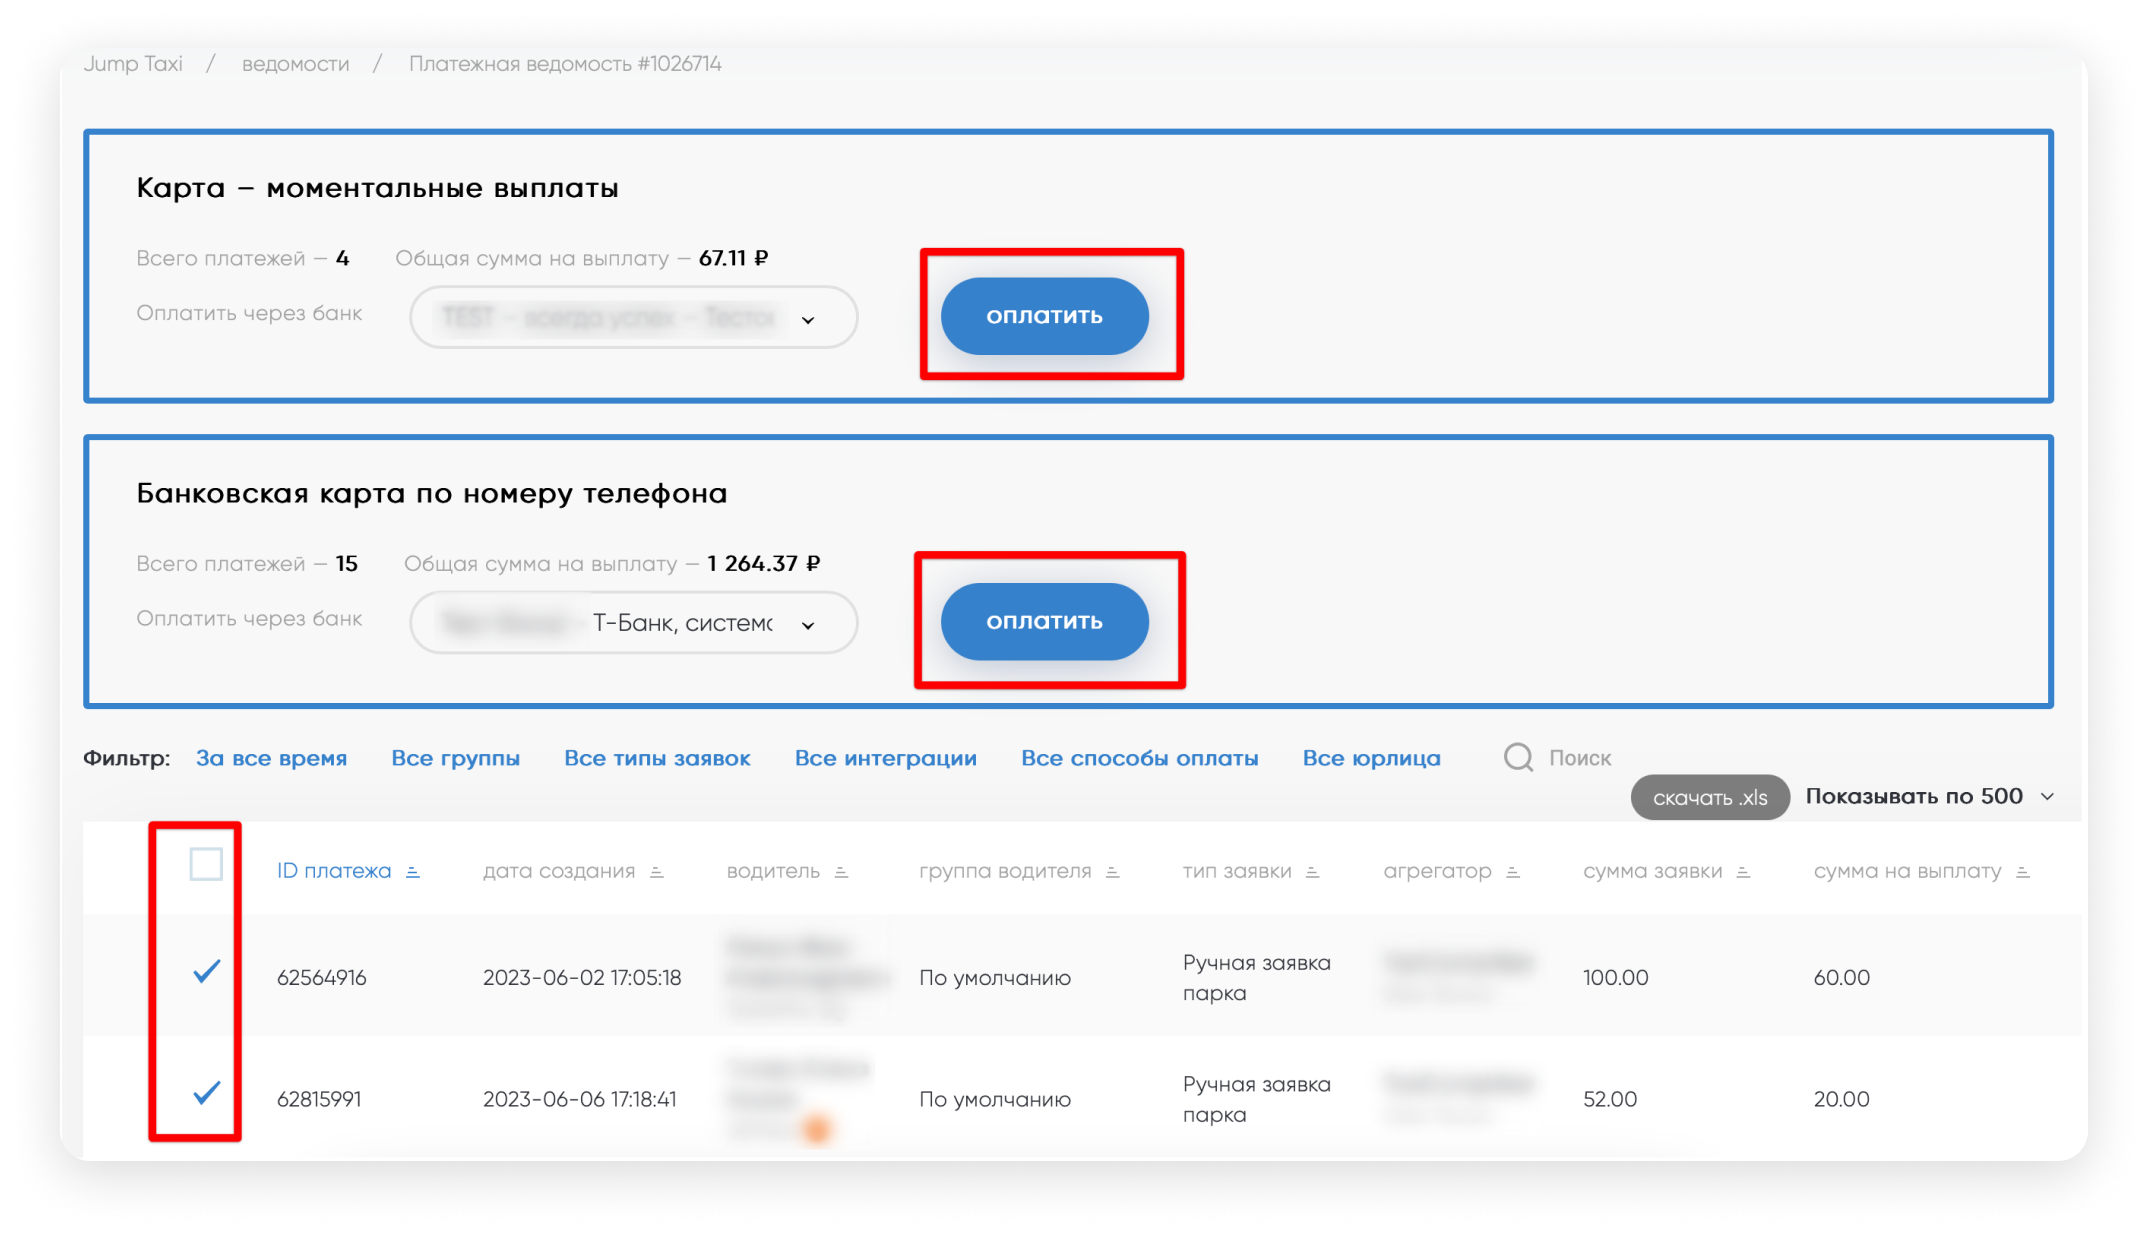This screenshot has height=1233, width=2148.
Task: Click агрегатор column sort icon
Action: (x=1513, y=873)
